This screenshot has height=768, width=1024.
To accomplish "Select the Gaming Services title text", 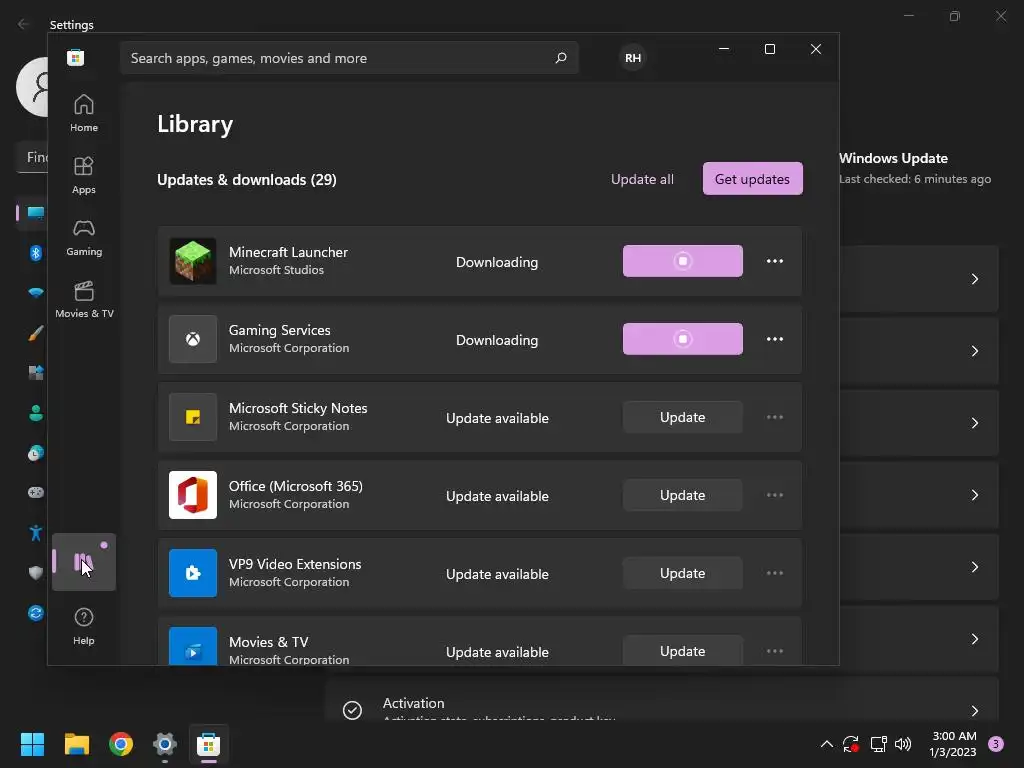I will [x=280, y=330].
